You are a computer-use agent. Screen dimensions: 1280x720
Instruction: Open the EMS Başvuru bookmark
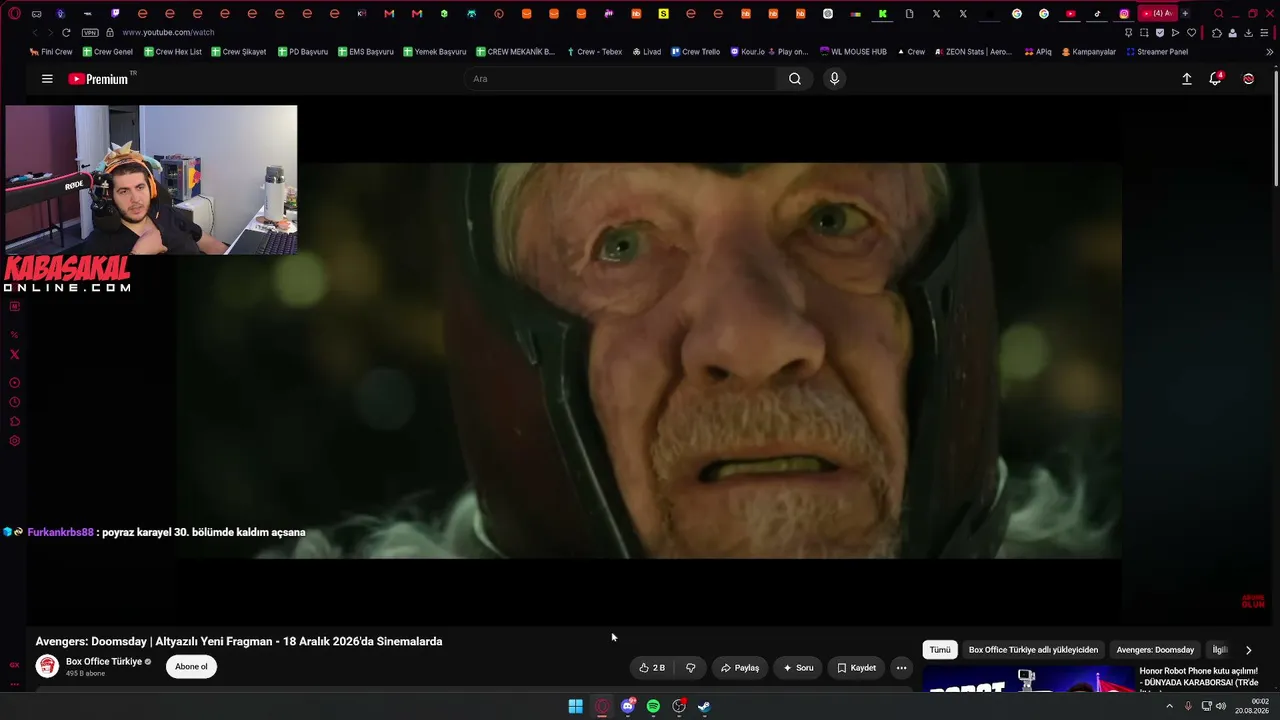tap(366, 52)
